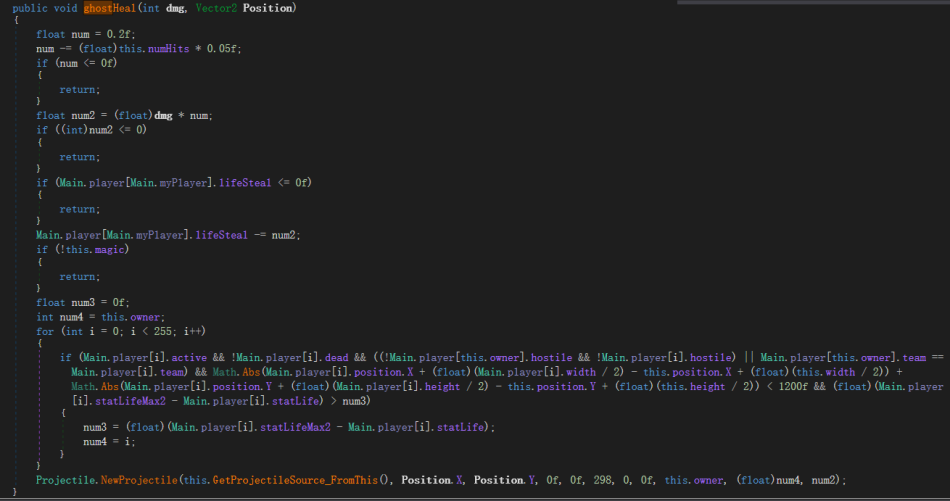Click the 'for (int i = 0; i < 255; i++)' line
Image resolution: width=950 pixels, height=501 pixels.
click(121, 331)
